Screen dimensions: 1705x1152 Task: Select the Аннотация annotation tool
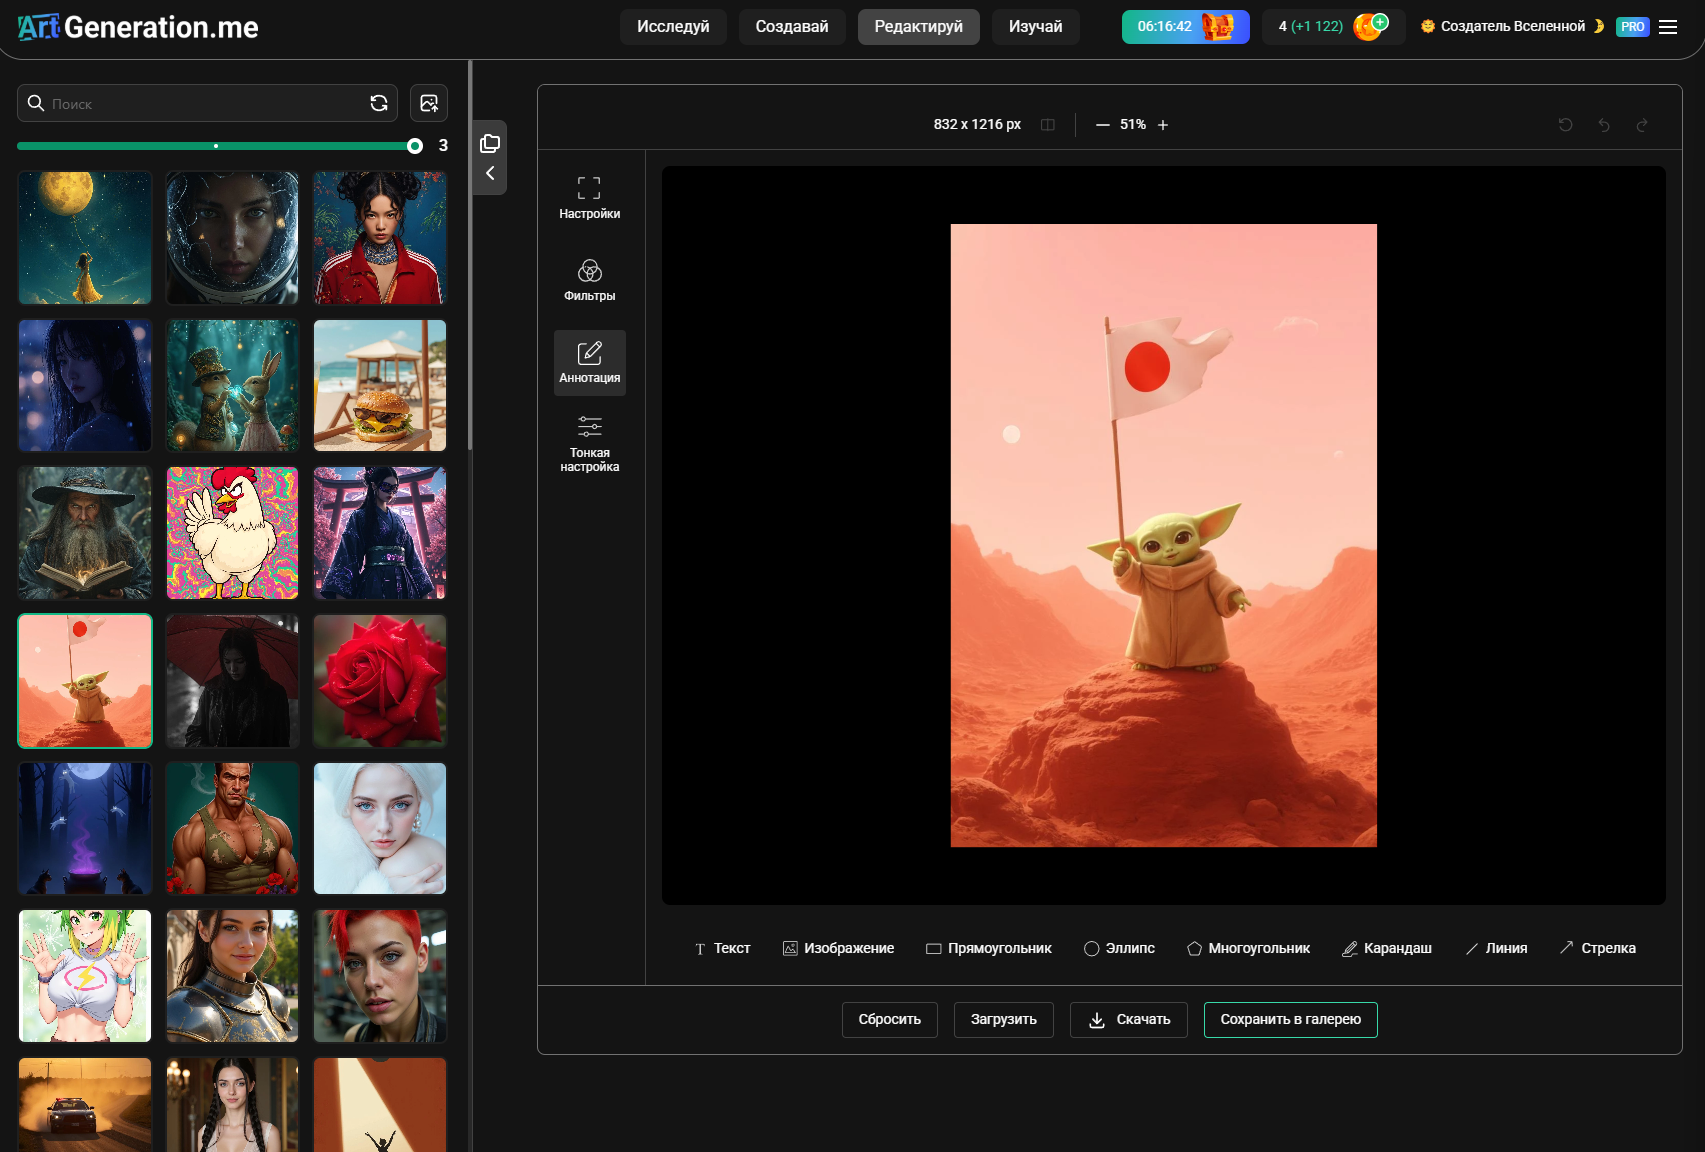(589, 363)
